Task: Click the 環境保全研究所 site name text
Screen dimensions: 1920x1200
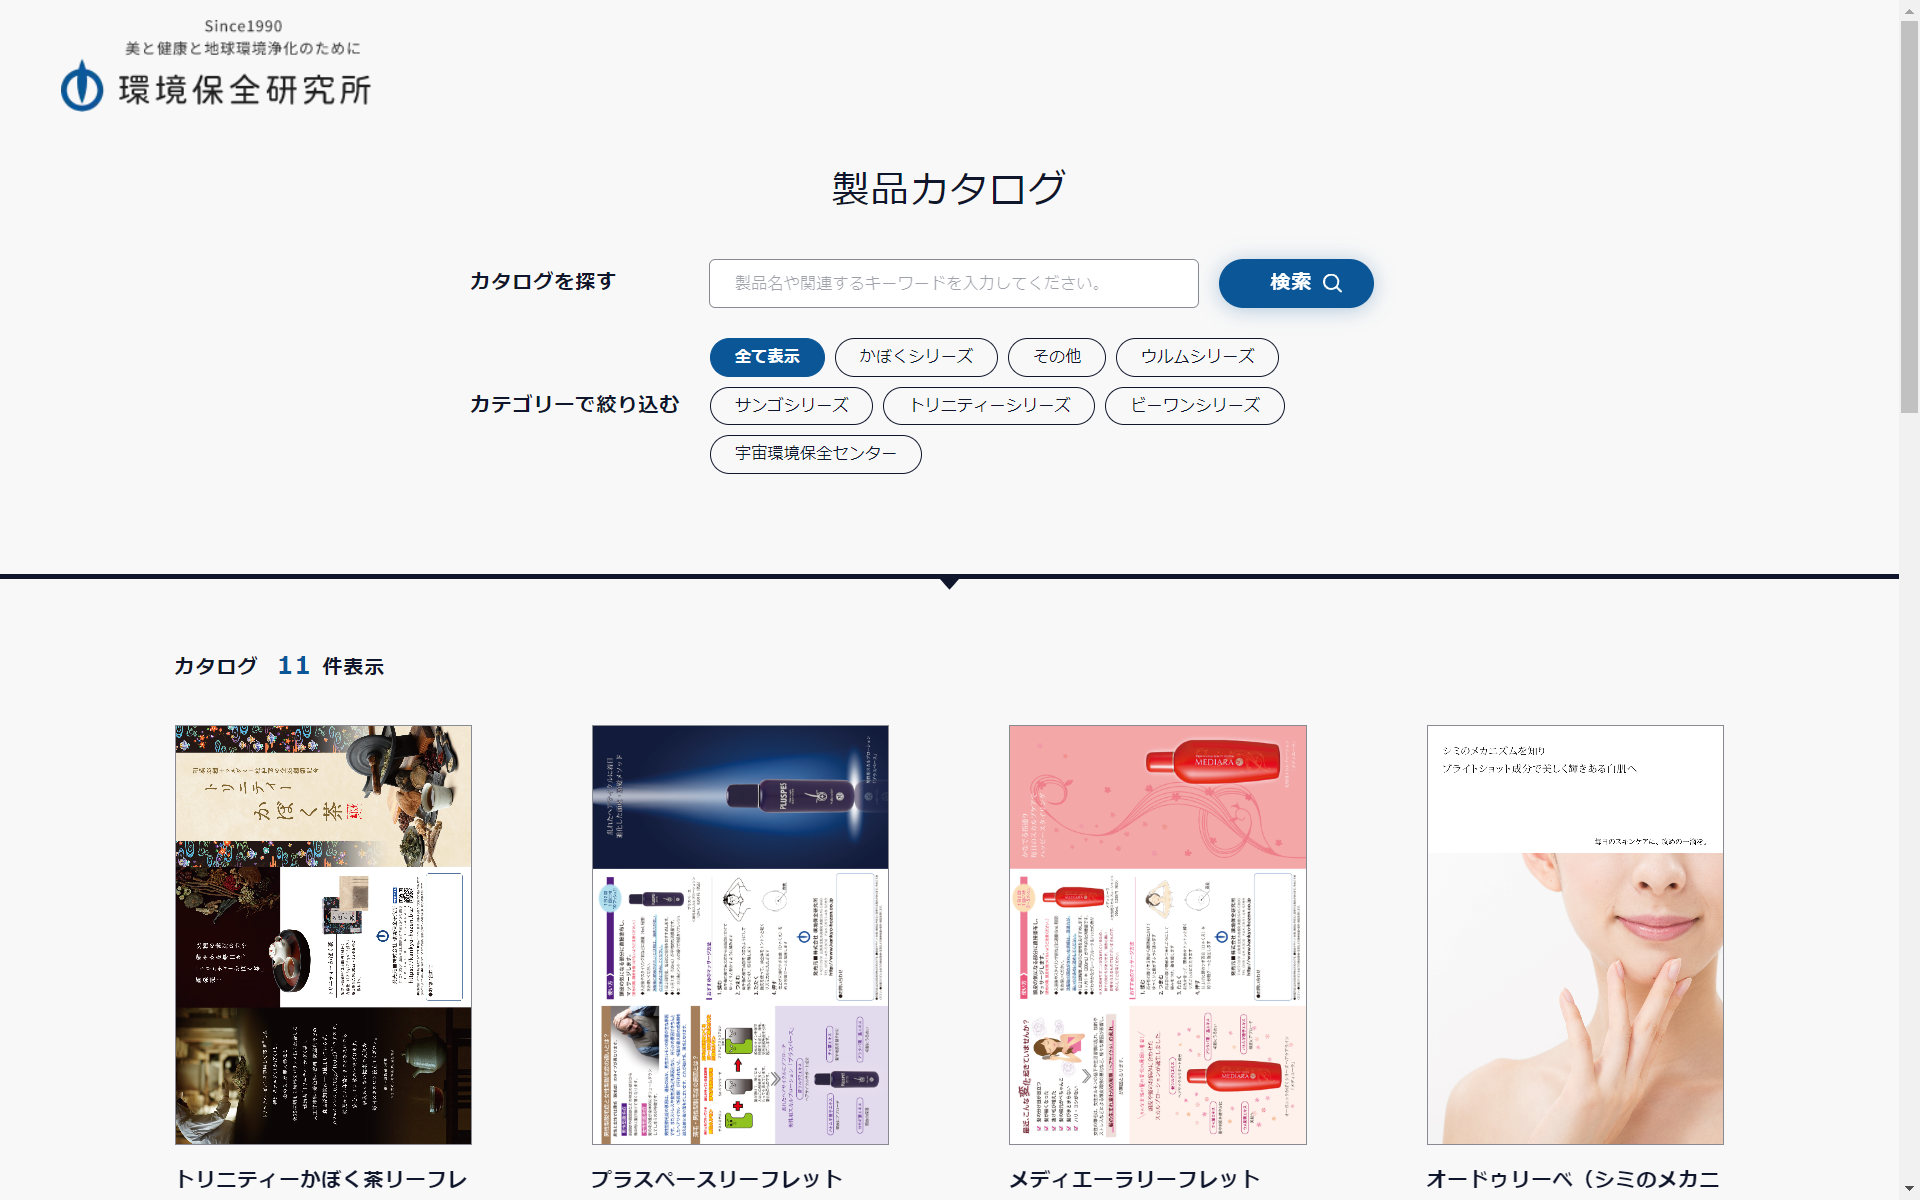Action: (245, 90)
